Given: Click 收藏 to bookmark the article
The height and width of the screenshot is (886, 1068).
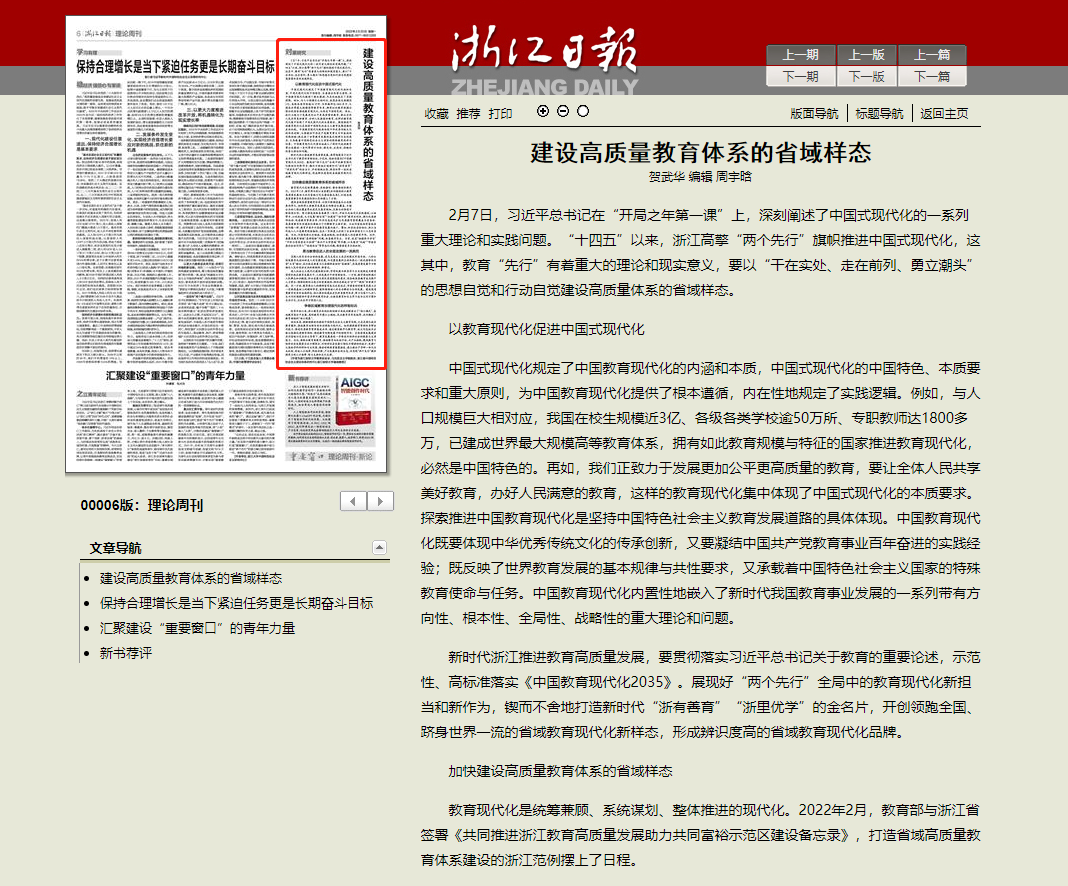Looking at the screenshot, I should coord(436,113).
